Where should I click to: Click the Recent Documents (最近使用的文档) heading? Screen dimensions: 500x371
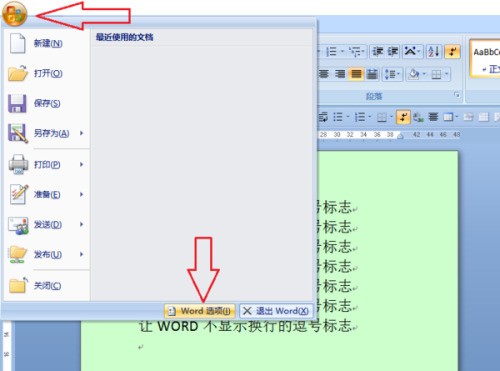click(125, 37)
